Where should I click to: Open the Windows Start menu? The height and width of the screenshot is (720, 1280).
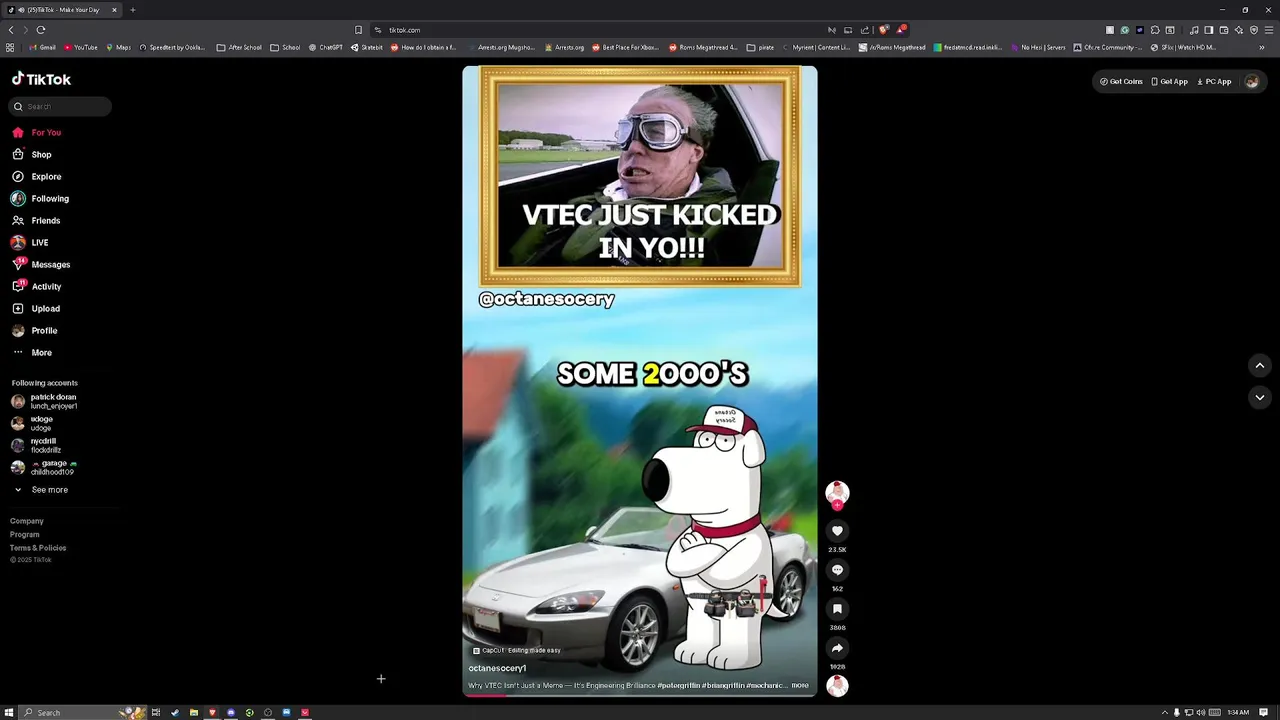pos(10,712)
